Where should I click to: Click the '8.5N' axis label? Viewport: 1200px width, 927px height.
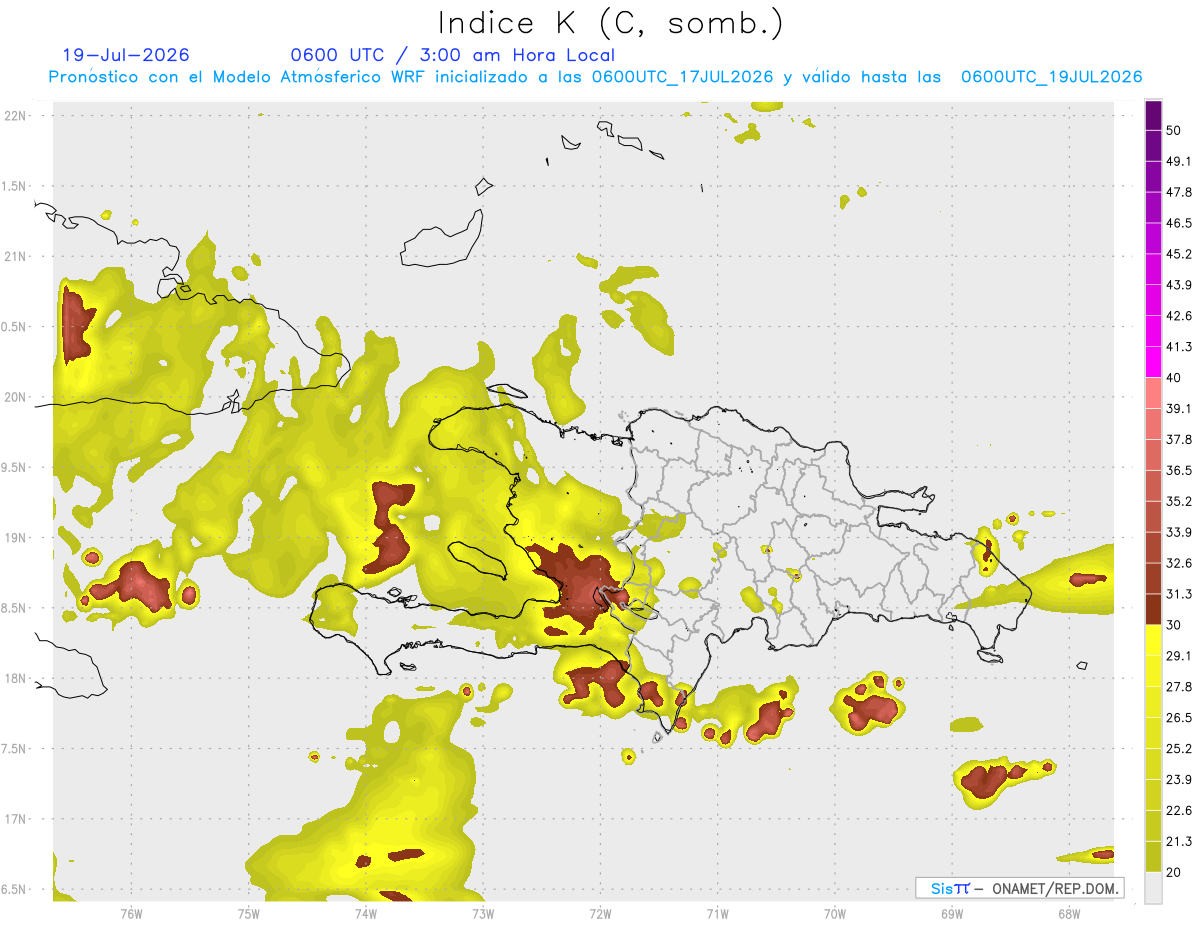tap(15, 608)
